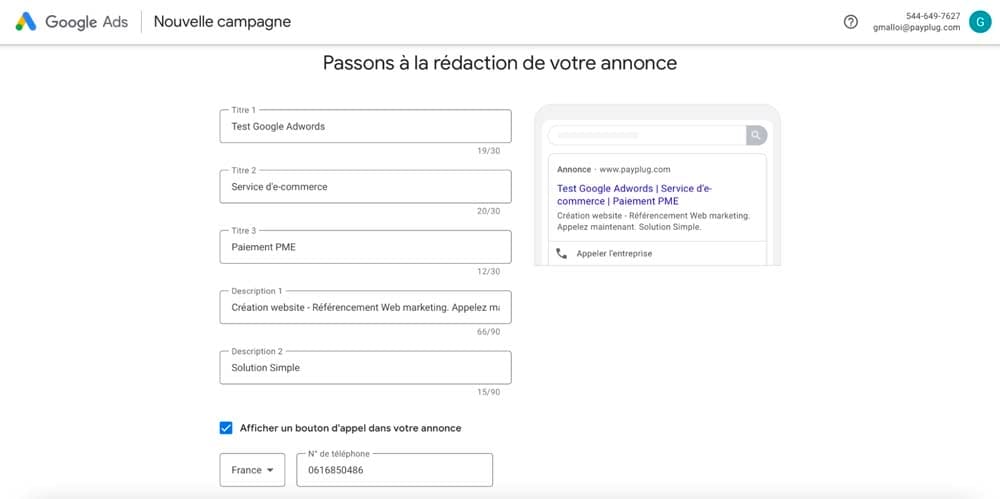
Task: Click the account email gmalloi@payplug.com
Action: coord(916,28)
